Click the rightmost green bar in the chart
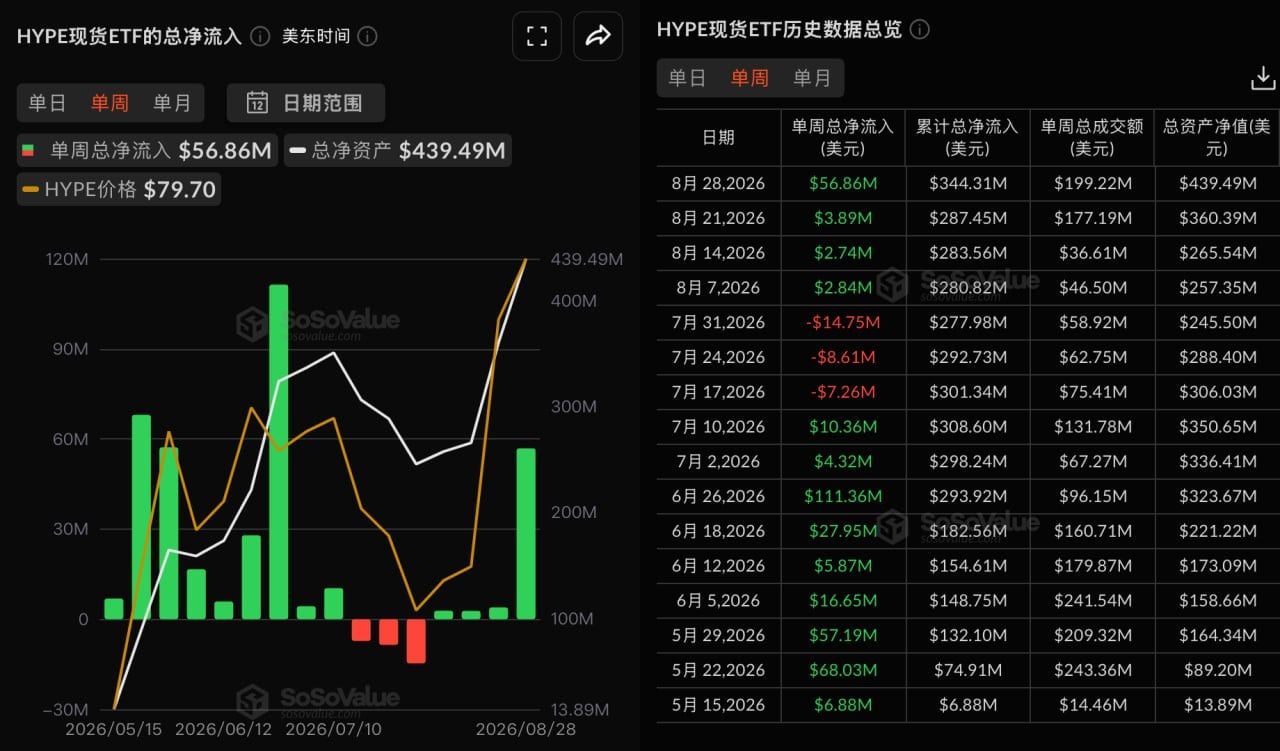 (x=526, y=534)
